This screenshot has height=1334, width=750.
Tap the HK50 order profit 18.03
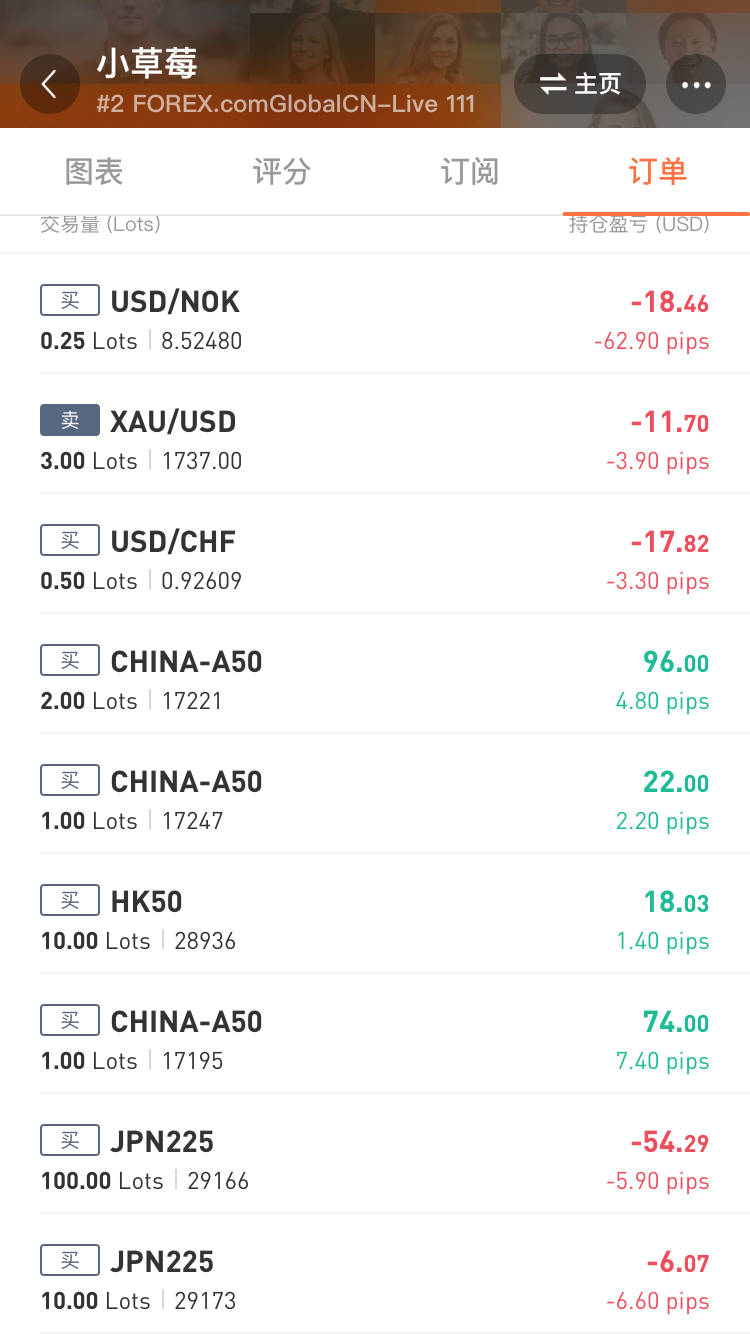(x=676, y=902)
